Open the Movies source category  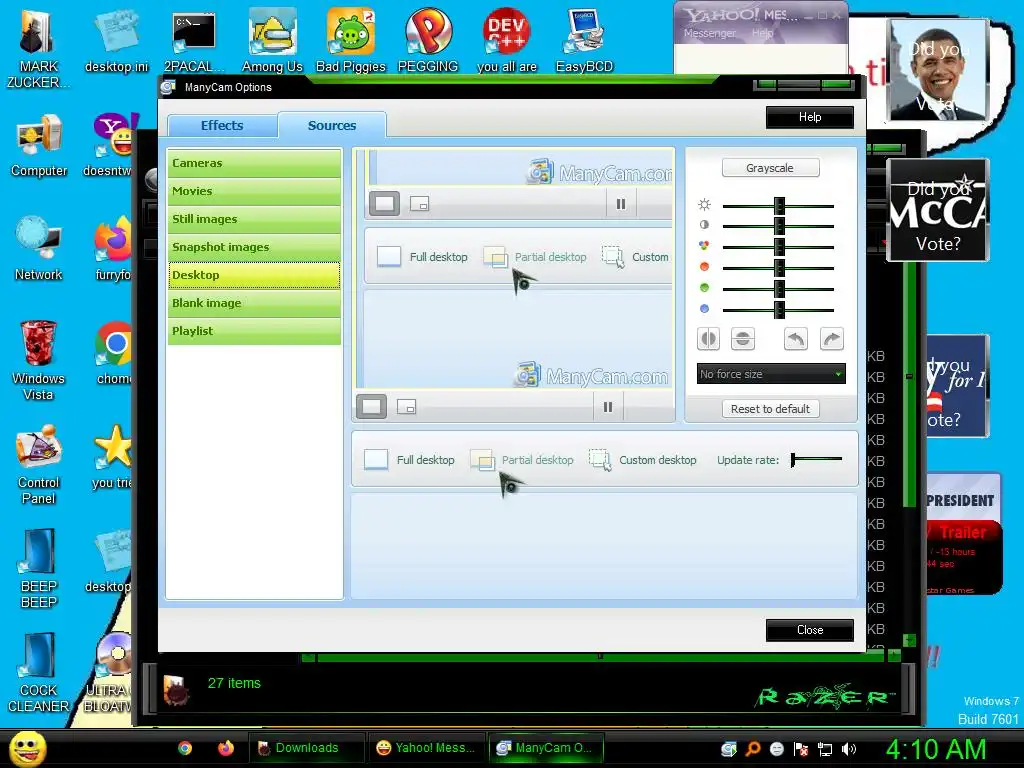[x=254, y=191]
